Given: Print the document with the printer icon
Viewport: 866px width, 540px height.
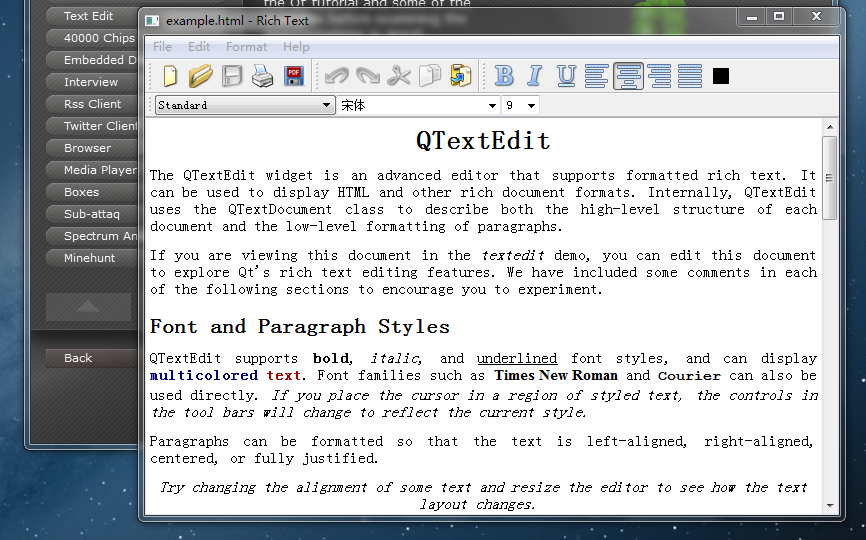Looking at the screenshot, I should [262, 76].
